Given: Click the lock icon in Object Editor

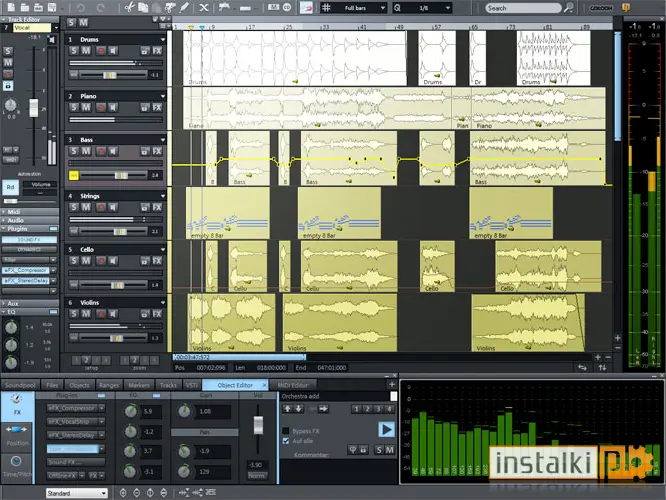Looking at the screenshot, I should (x=364, y=449).
